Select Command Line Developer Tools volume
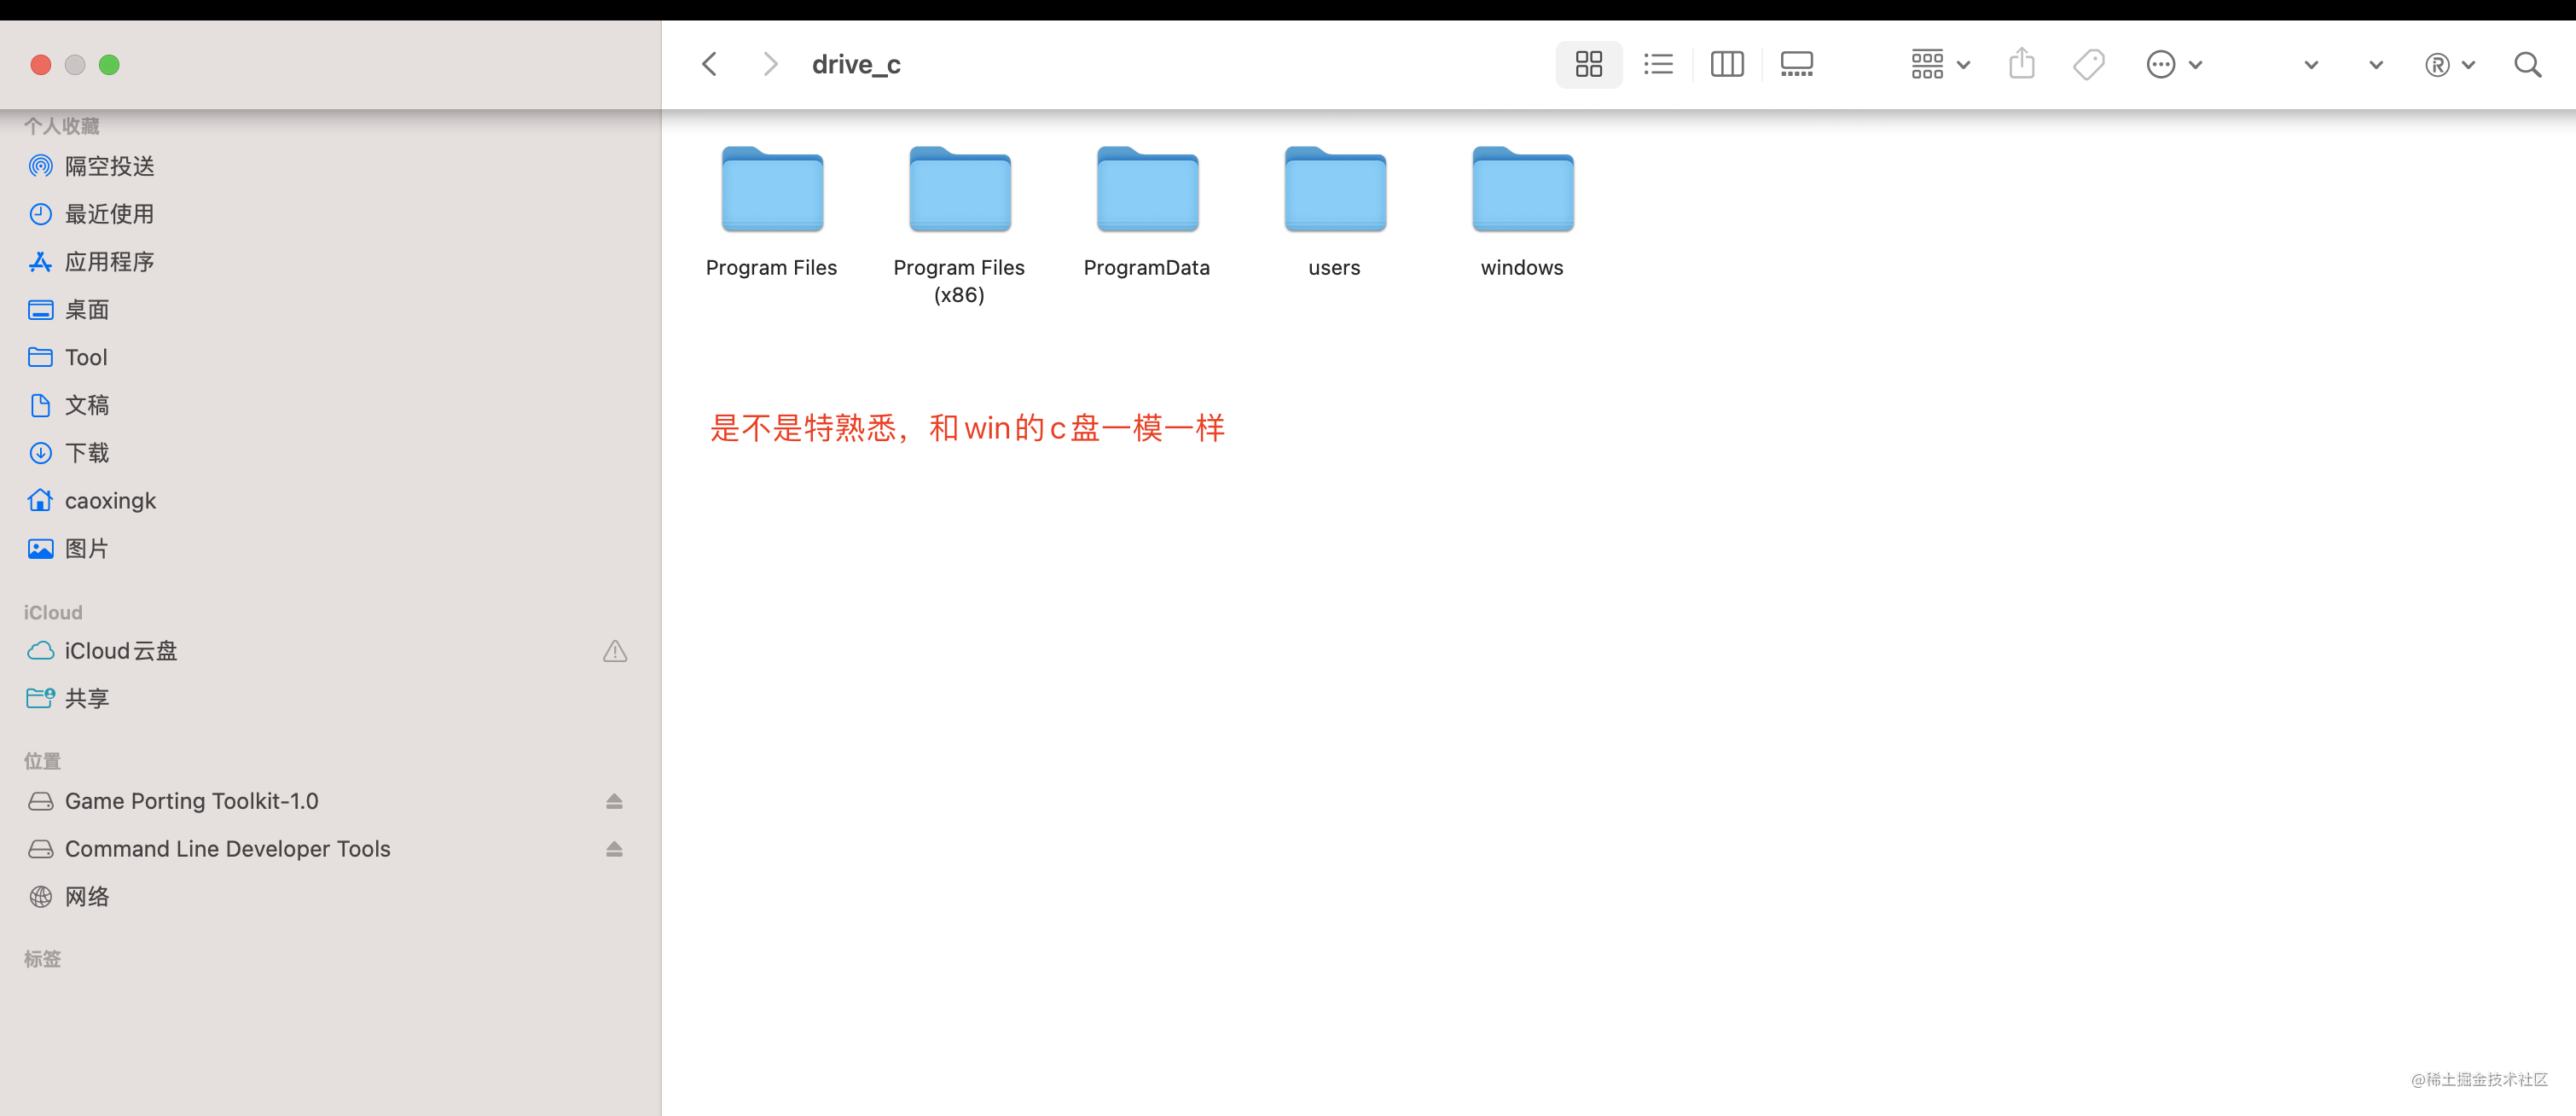 [330, 849]
